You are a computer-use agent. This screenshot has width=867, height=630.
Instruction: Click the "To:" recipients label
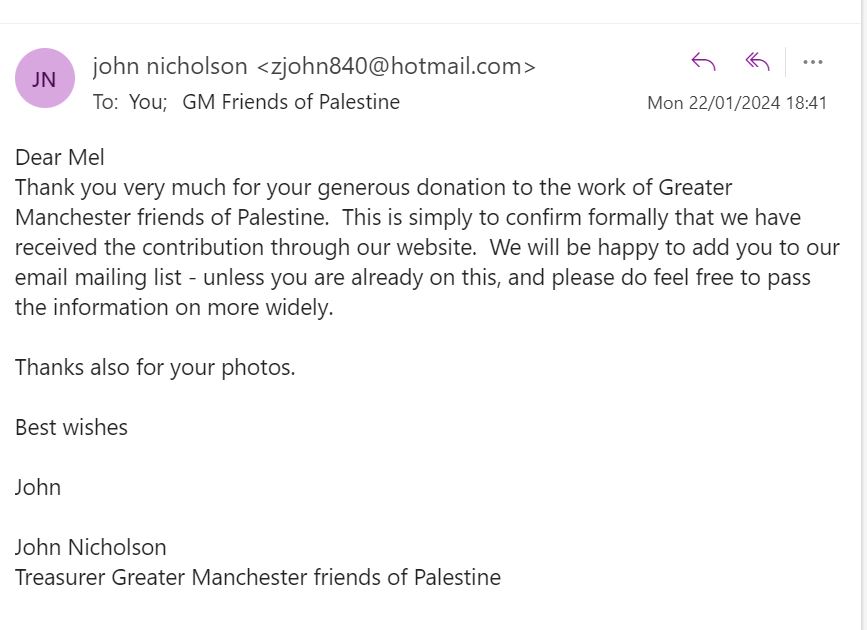point(104,102)
